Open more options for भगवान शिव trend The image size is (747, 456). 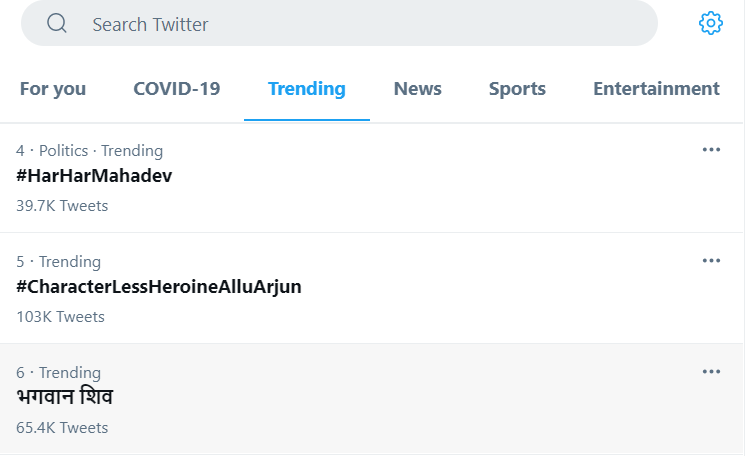pyautogui.click(x=711, y=372)
